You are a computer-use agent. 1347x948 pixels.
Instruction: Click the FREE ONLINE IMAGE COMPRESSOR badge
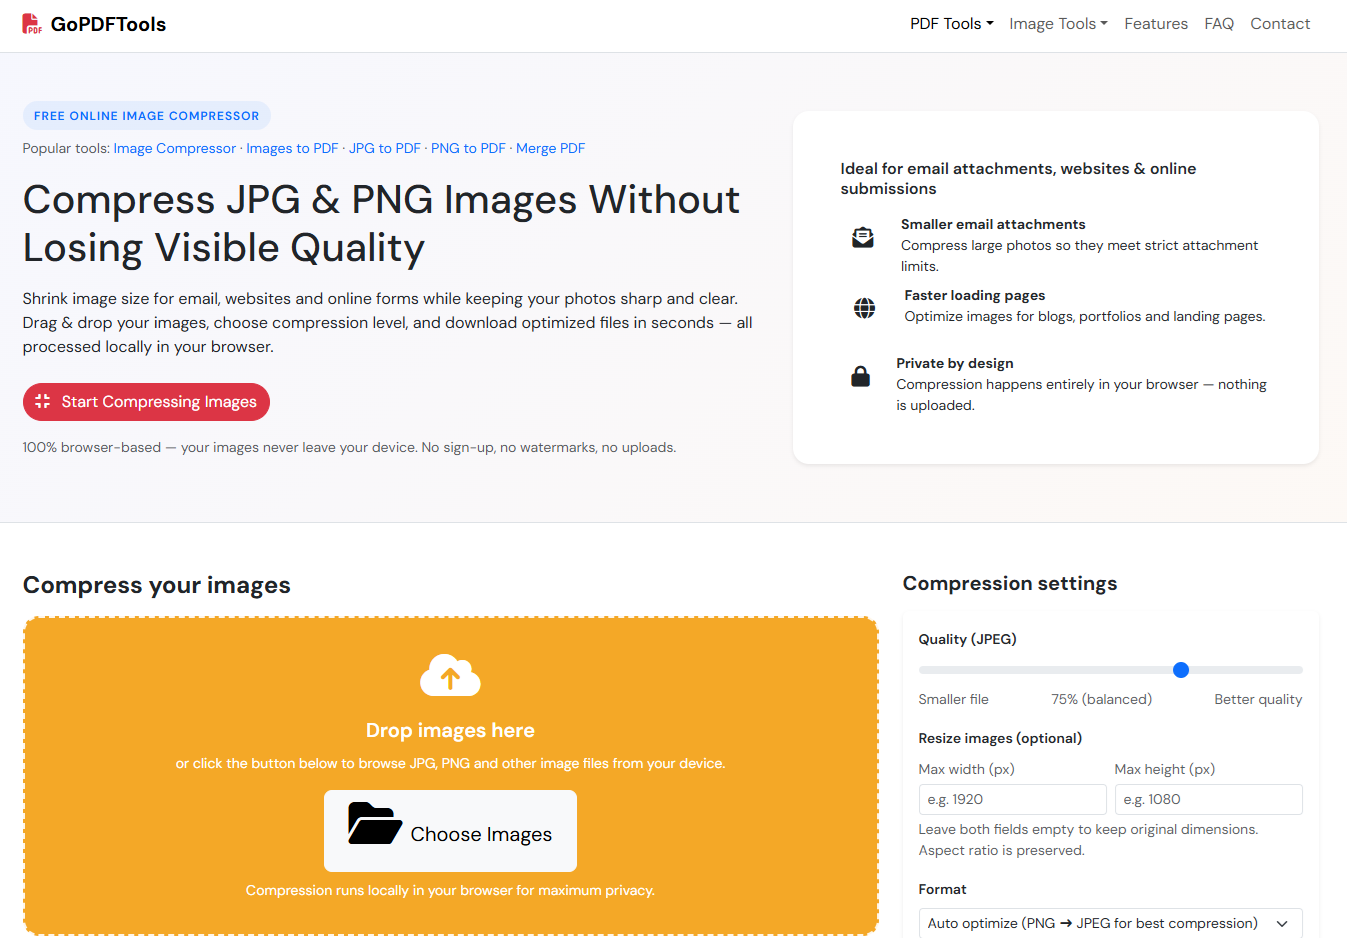pos(146,115)
